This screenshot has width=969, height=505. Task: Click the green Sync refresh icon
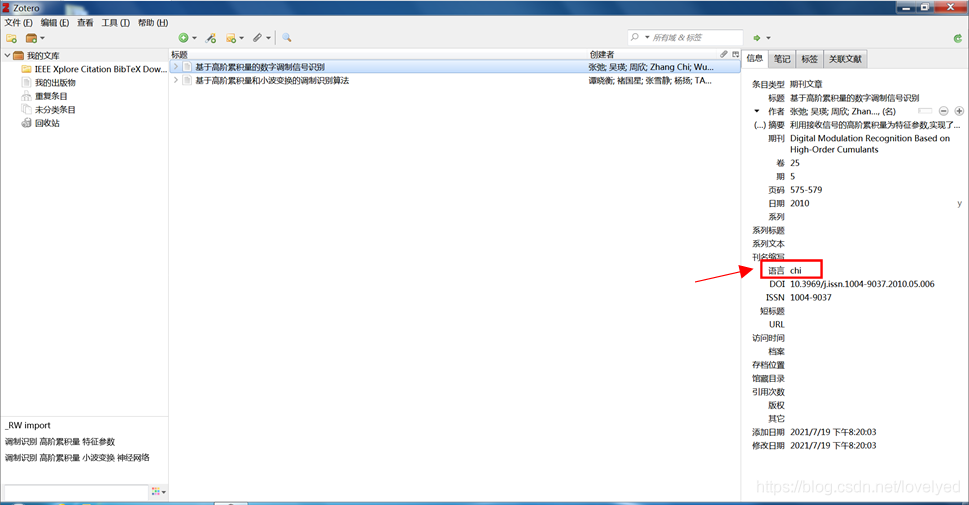pos(957,38)
